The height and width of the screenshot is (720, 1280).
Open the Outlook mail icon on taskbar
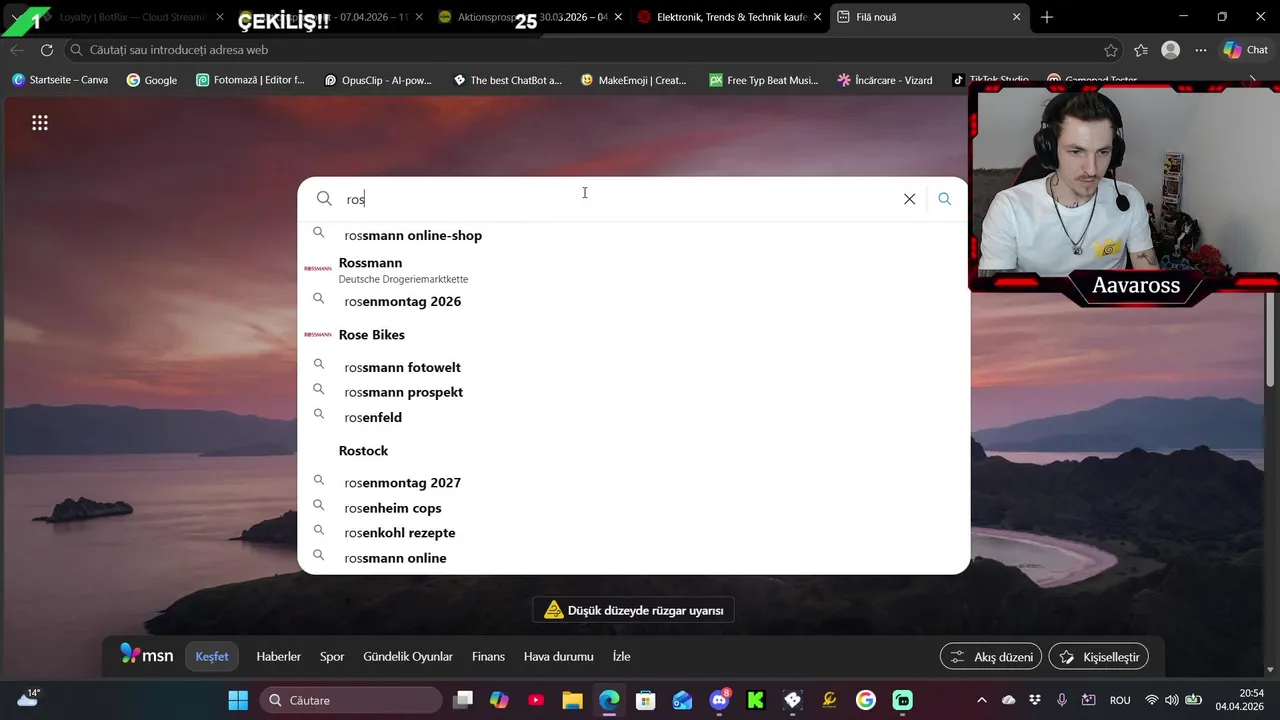tap(682, 700)
